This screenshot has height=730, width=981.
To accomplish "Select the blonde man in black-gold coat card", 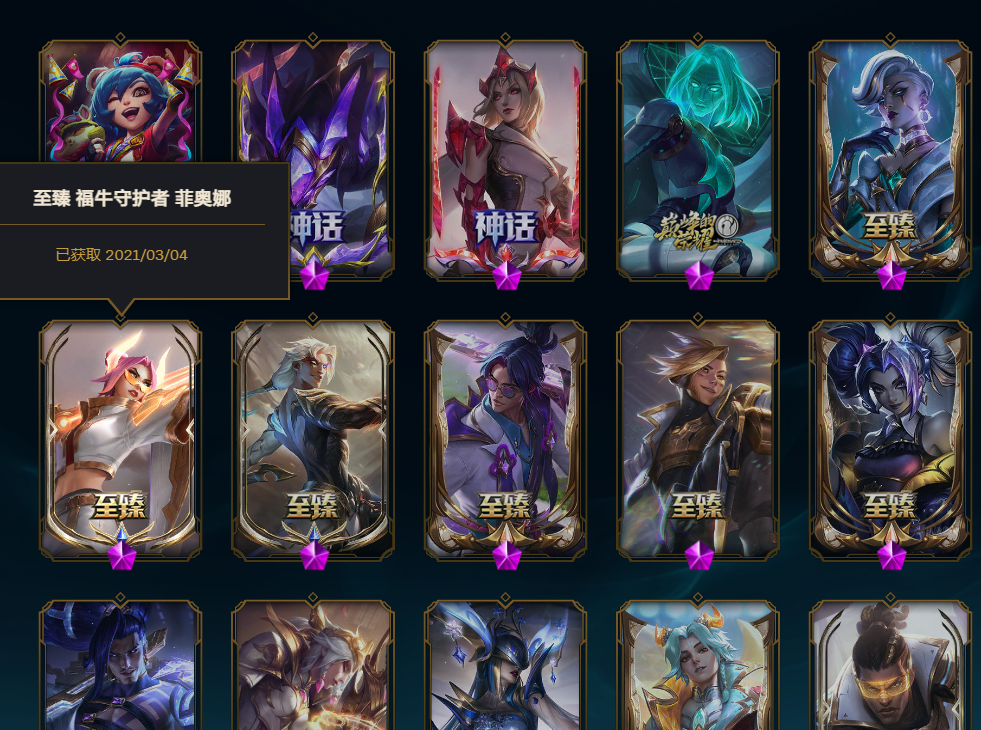I will pos(698,439).
